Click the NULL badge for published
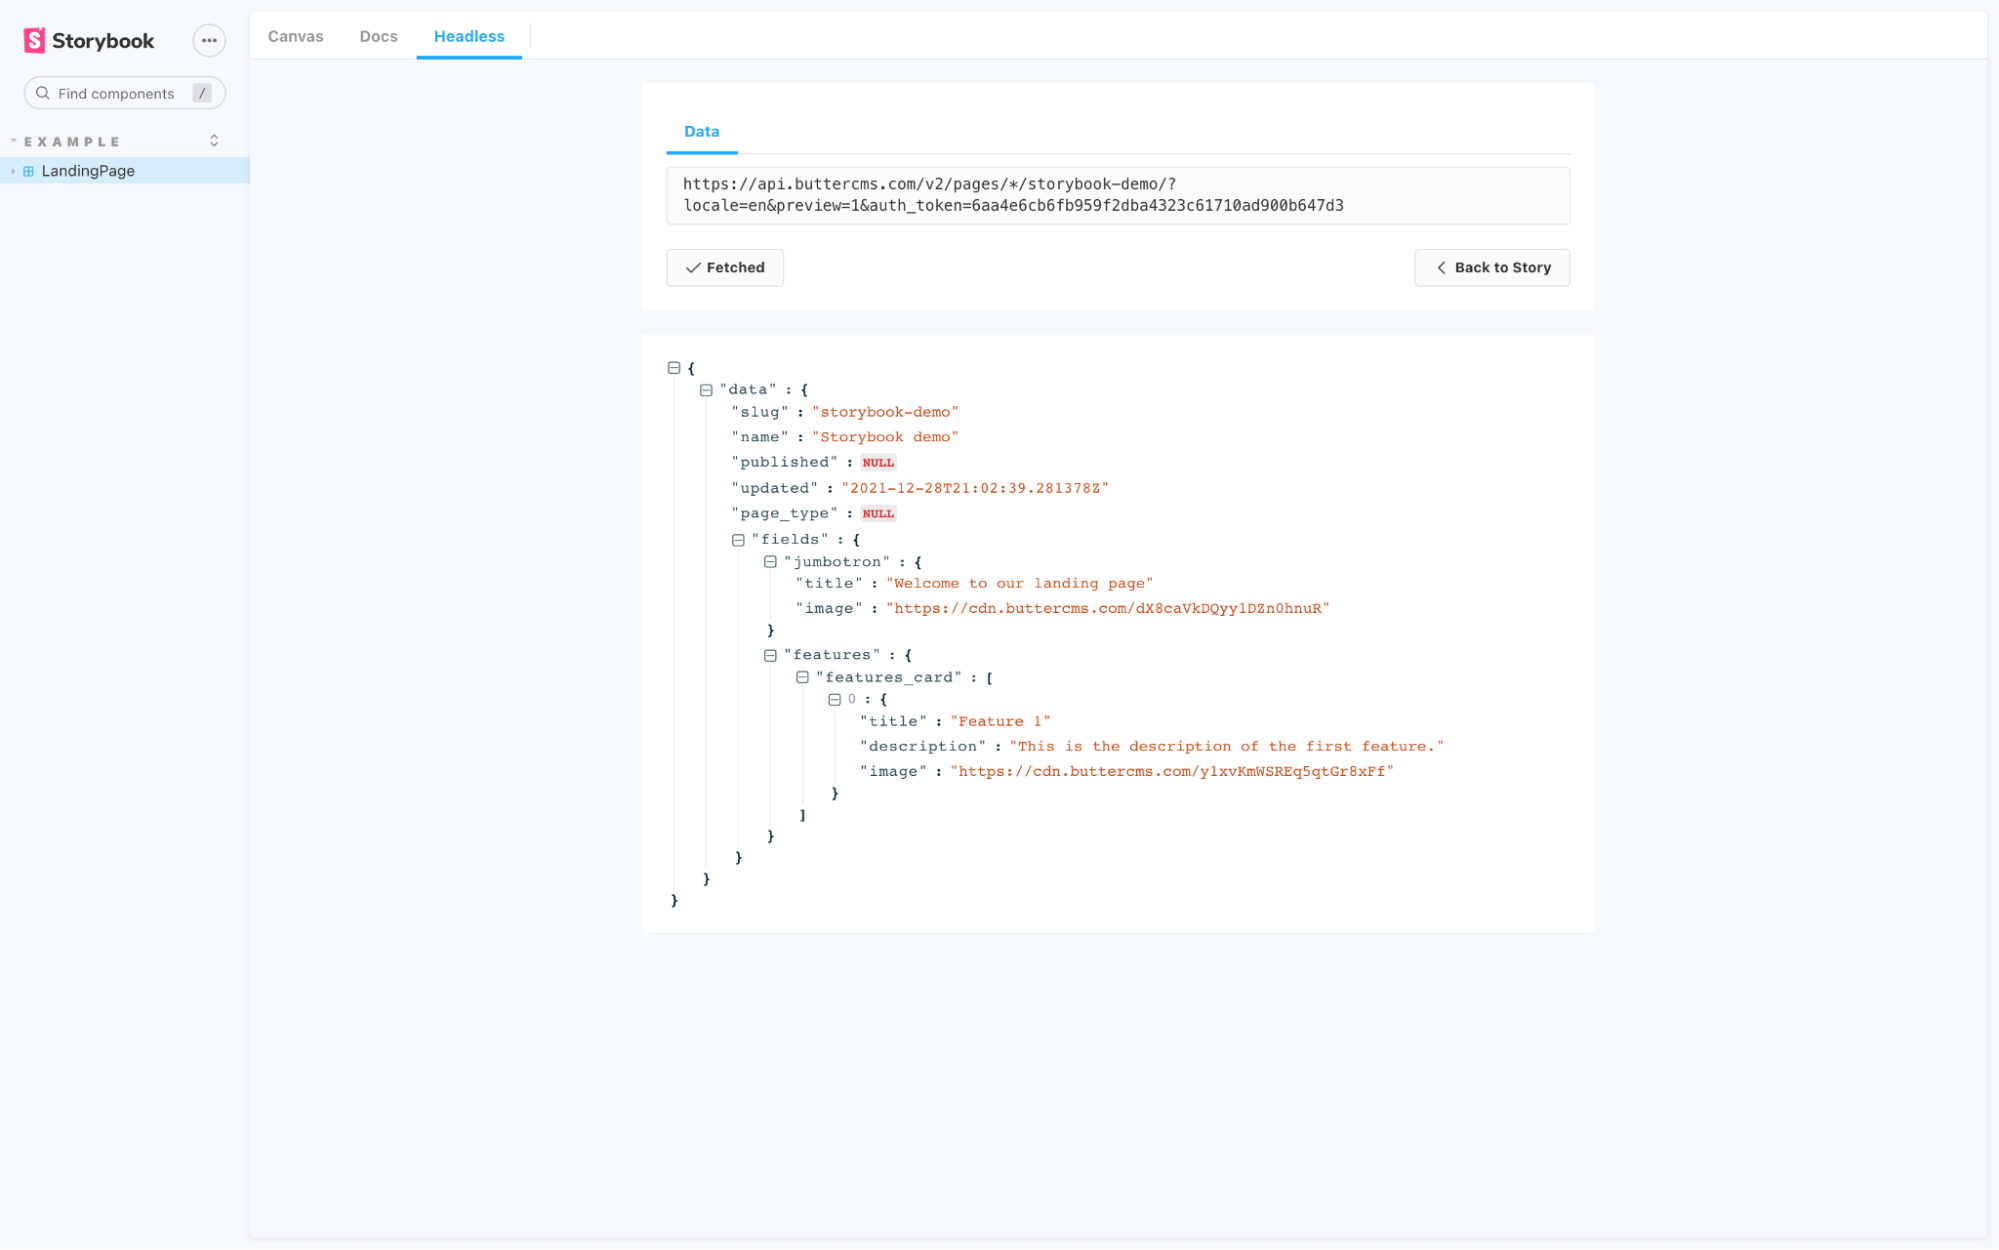The image size is (1999, 1250). point(878,463)
